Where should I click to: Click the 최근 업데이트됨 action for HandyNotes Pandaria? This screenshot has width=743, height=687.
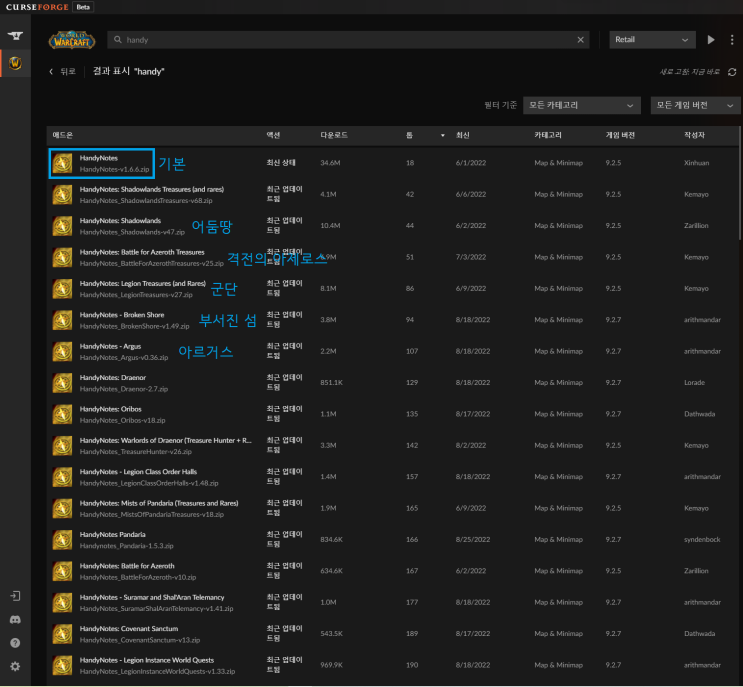284,540
